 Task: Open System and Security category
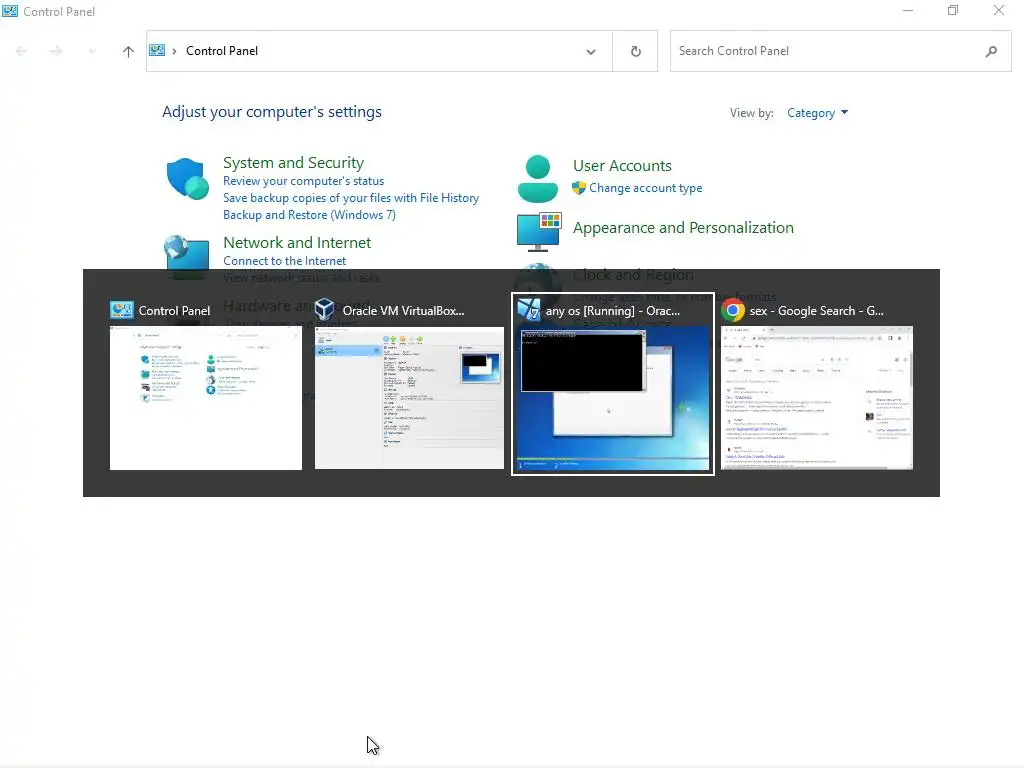293,163
